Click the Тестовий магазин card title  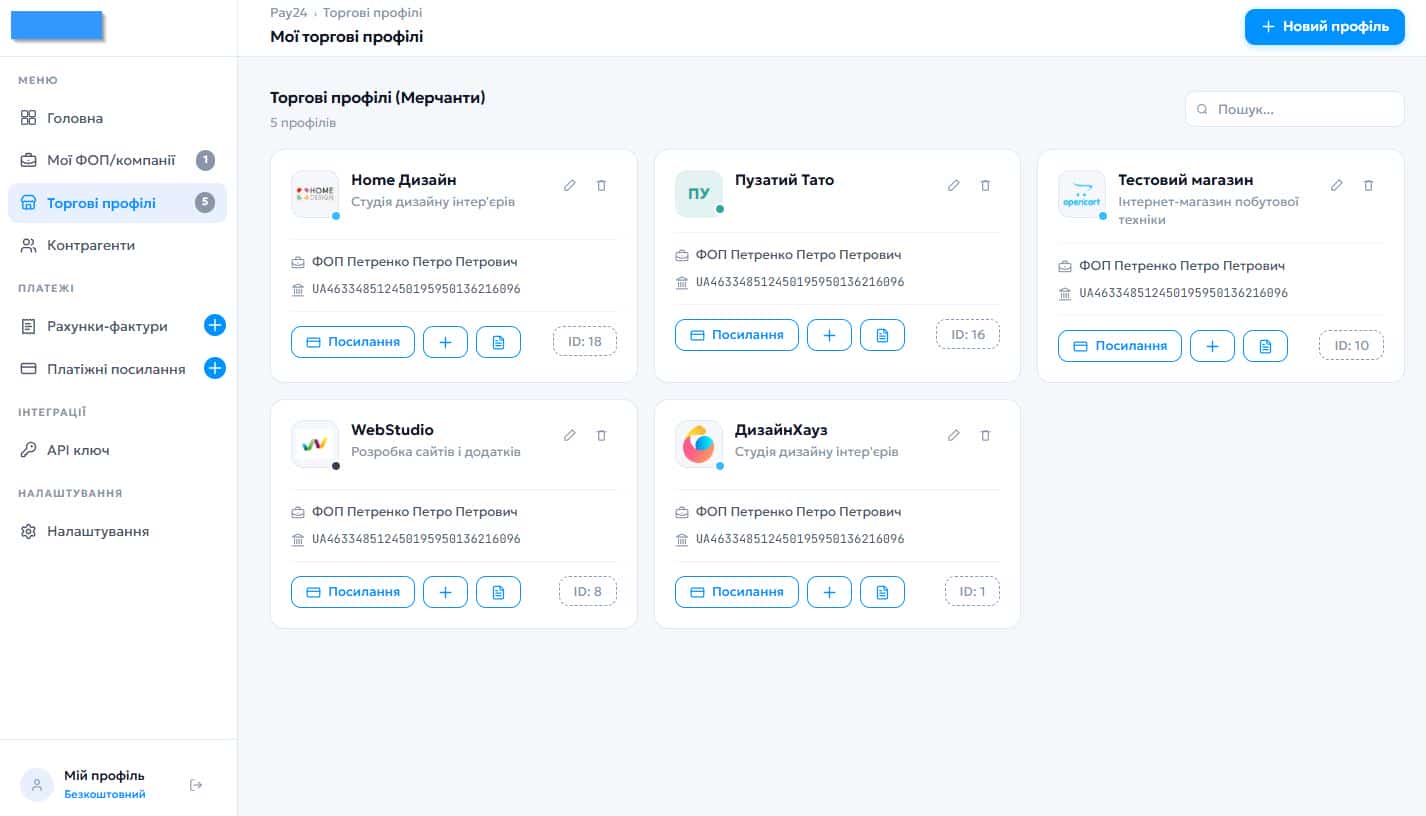(1186, 180)
